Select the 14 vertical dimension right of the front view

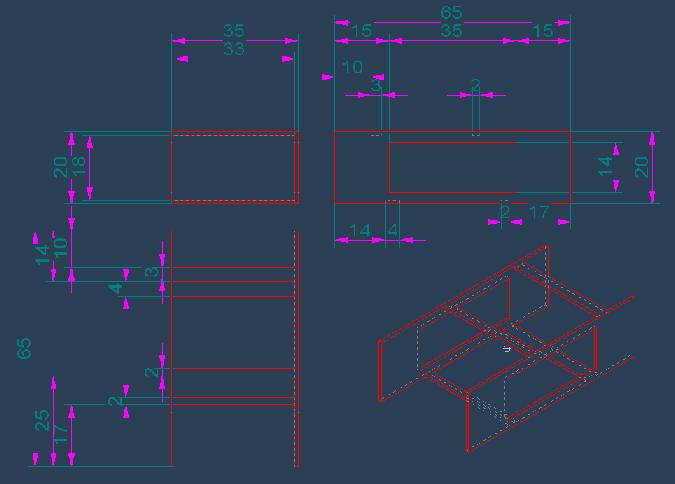[605, 166]
